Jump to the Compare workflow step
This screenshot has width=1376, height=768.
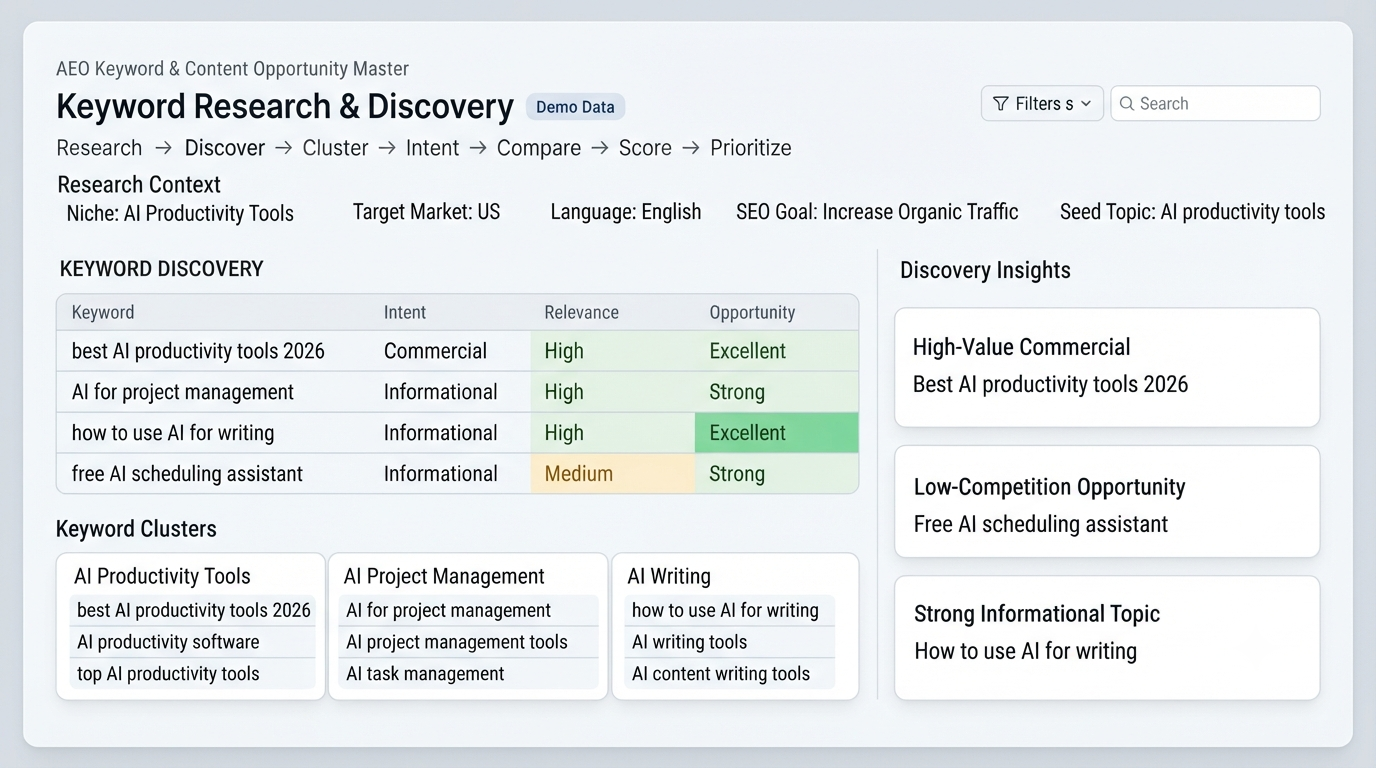tap(539, 148)
